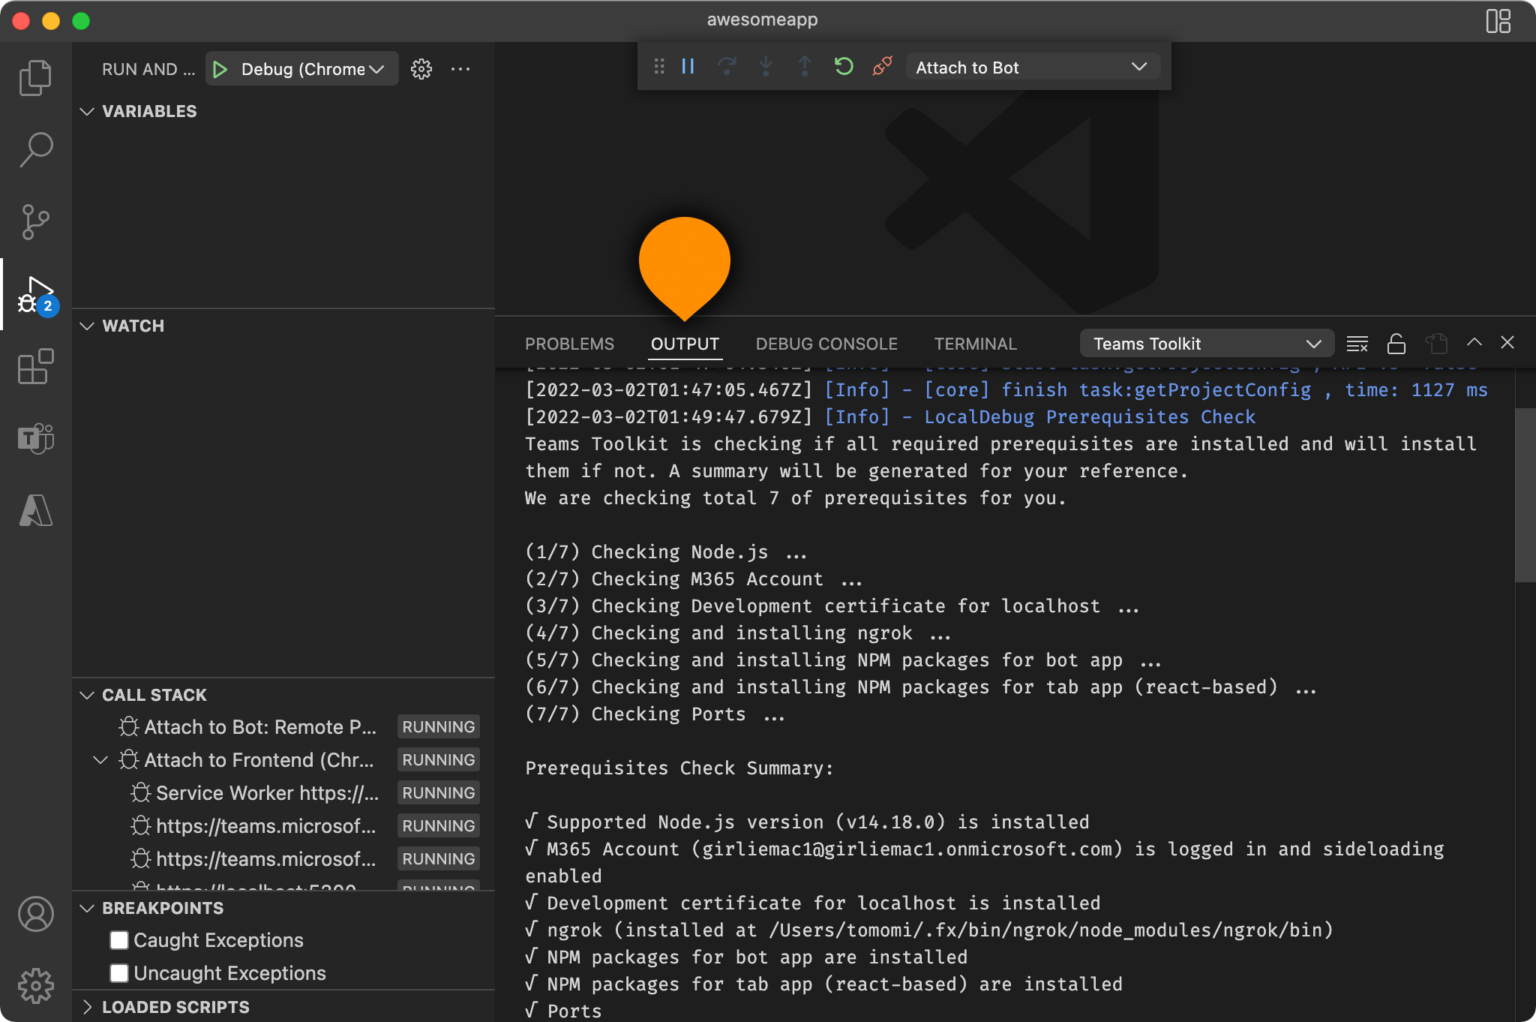Restart the debugger with green arrow

click(x=843, y=67)
